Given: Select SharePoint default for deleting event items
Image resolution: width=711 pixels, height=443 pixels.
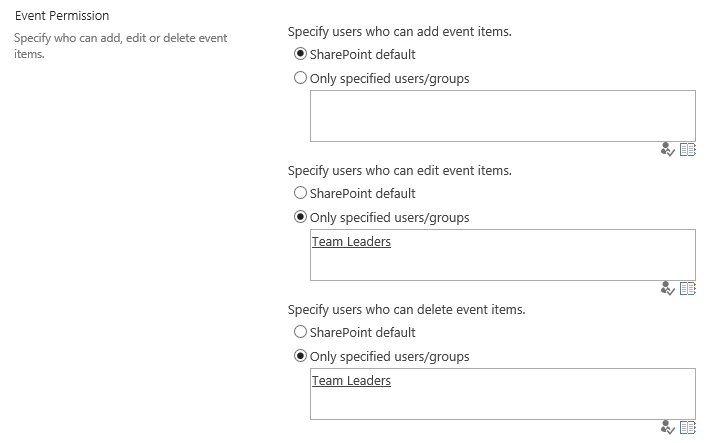Looking at the screenshot, I should (301, 332).
